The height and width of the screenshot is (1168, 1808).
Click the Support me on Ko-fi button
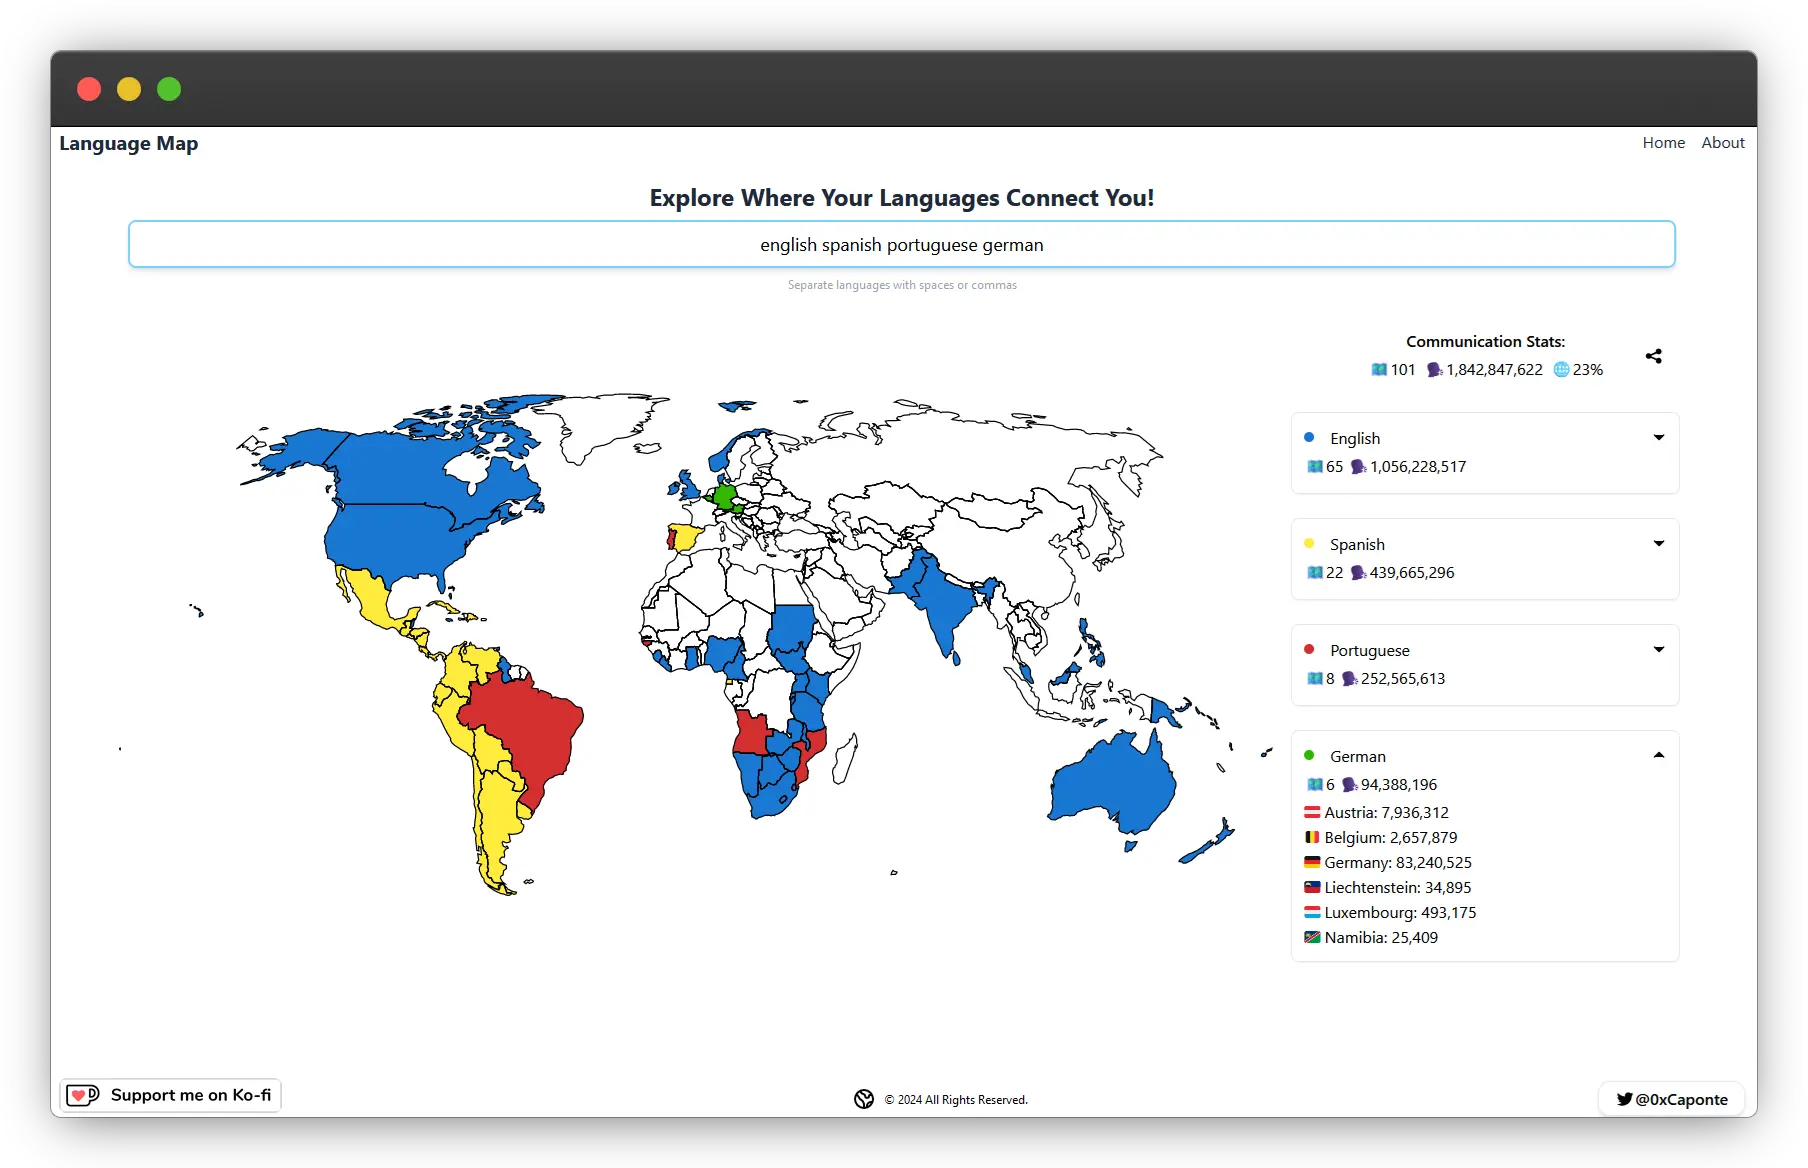(170, 1095)
